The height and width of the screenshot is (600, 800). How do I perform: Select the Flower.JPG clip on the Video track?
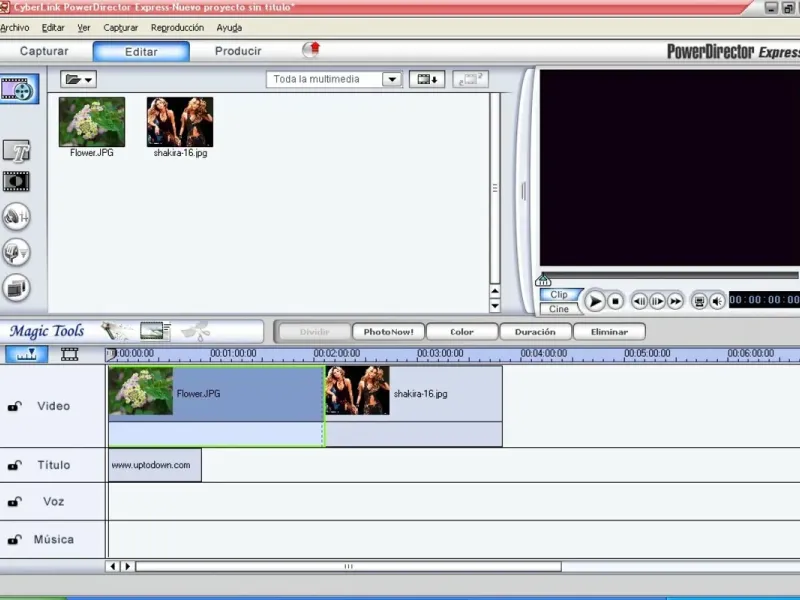pos(216,406)
